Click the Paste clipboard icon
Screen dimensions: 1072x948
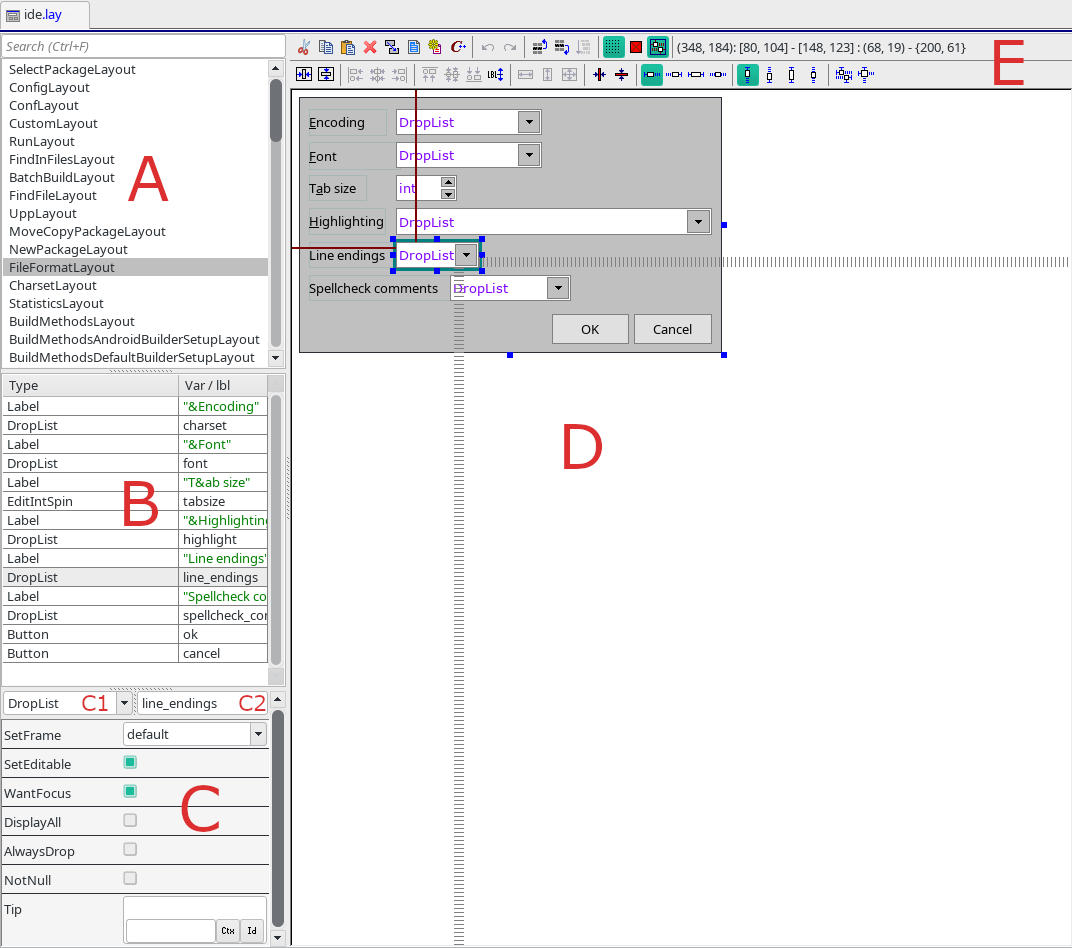click(x=348, y=47)
